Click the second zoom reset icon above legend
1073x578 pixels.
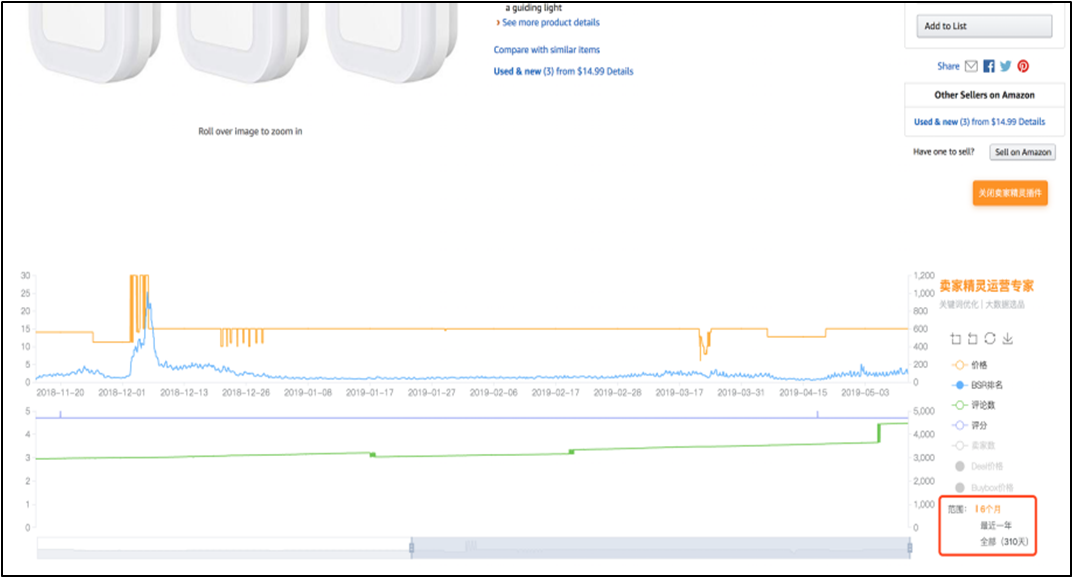(972, 339)
